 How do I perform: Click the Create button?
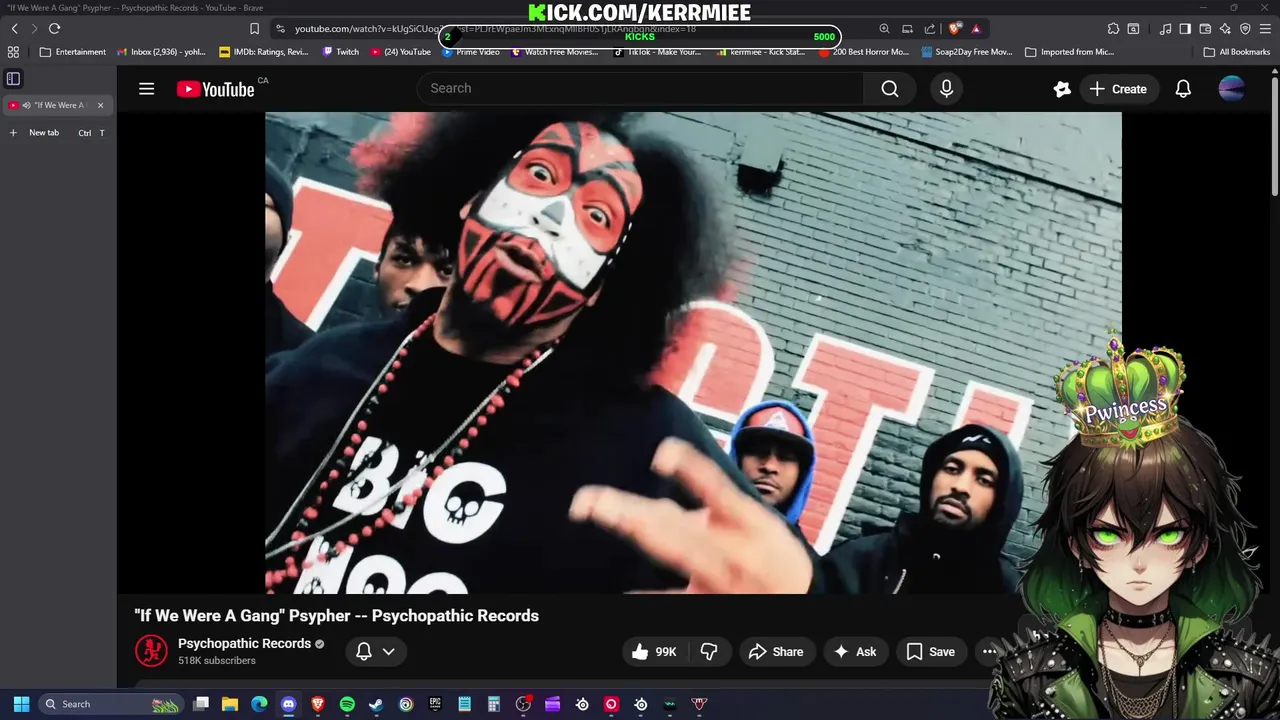click(x=1119, y=89)
